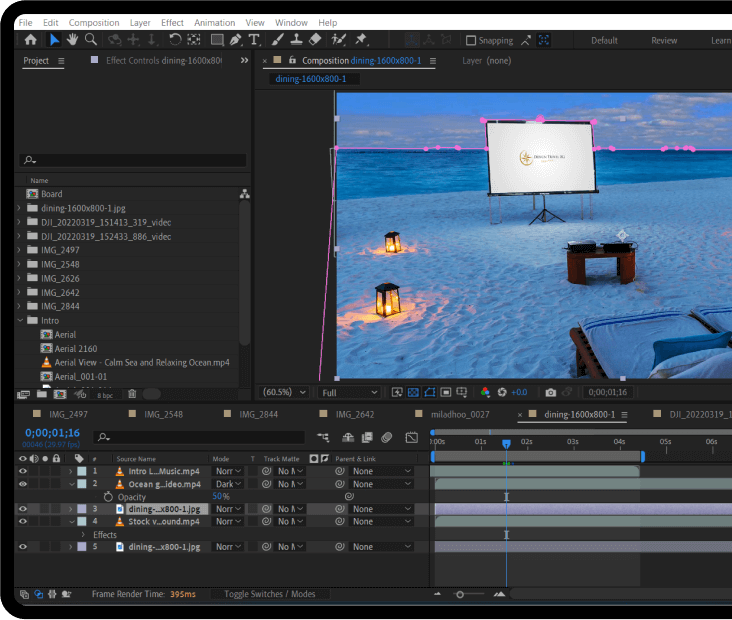Screen dimensions: 732x620
Task: Click the Reset Exposure icon
Action: point(502,392)
